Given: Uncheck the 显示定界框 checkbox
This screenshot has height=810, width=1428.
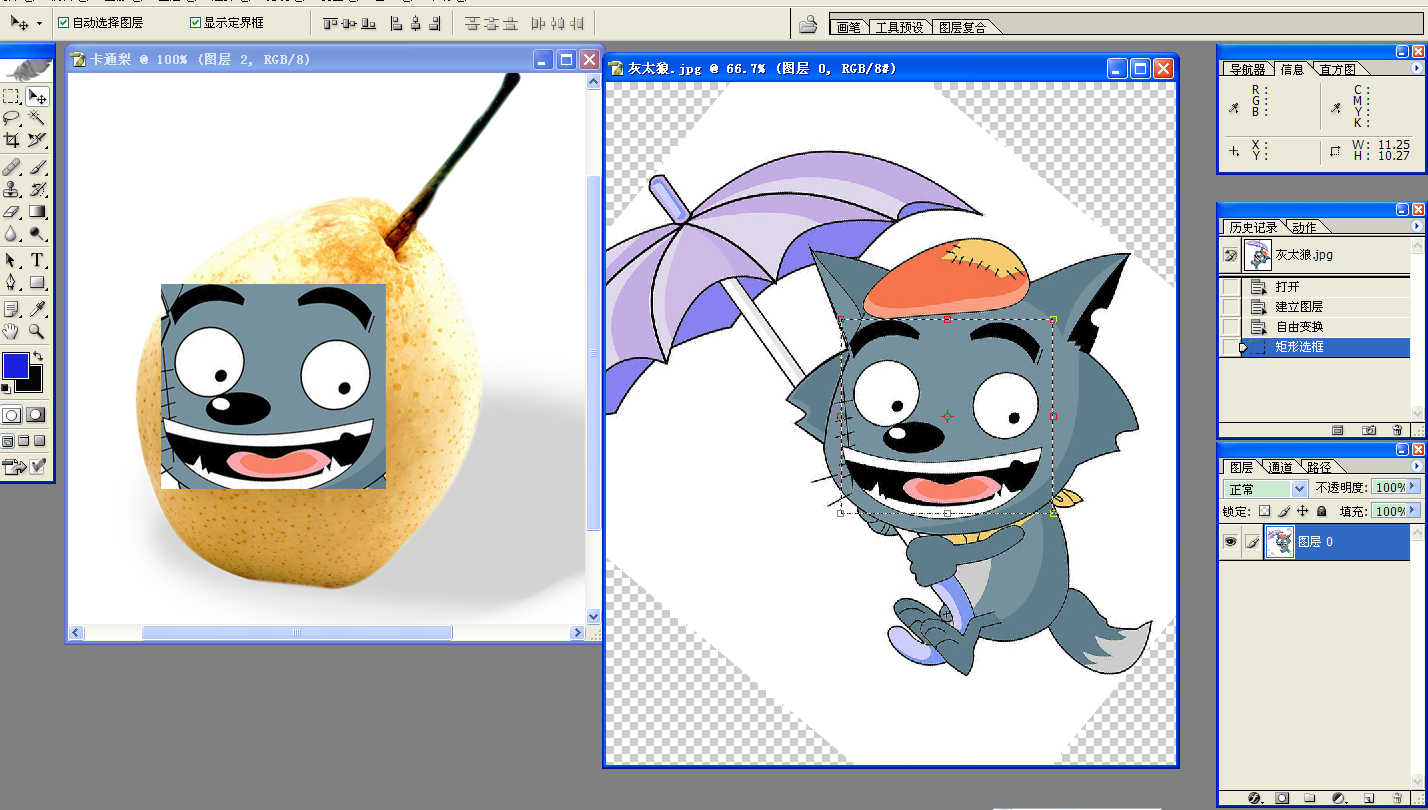Looking at the screenshot, I should coord(195,22).
